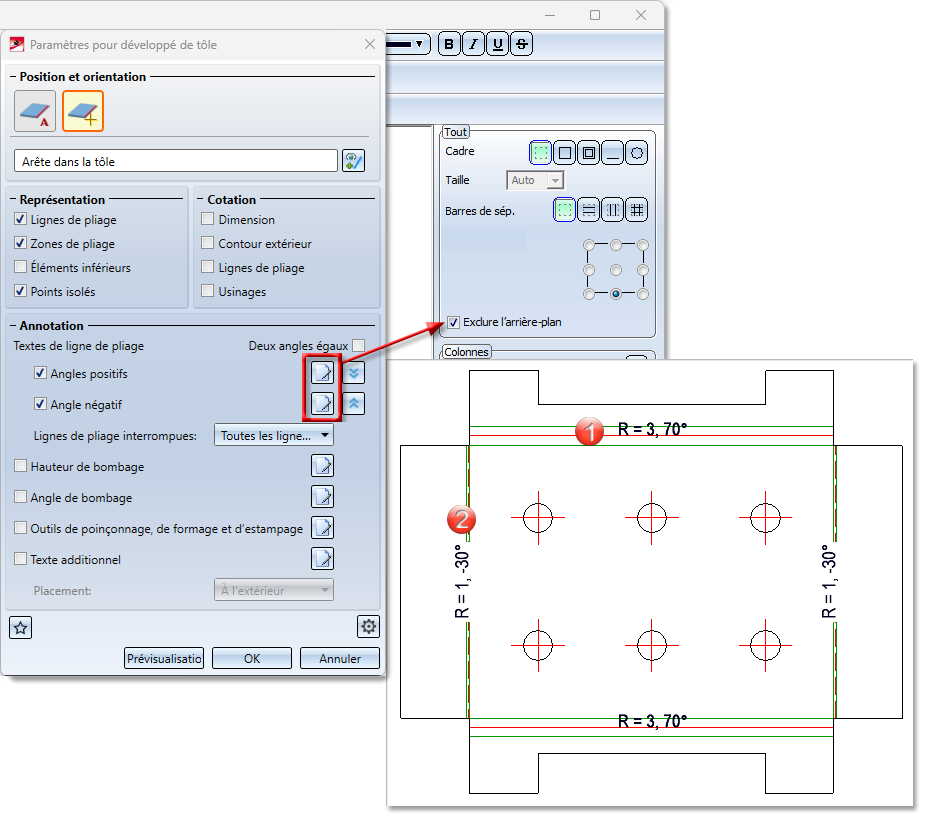929x818 pixels.
Task: Open text editor for Texte additionnel
Action: 322,558
